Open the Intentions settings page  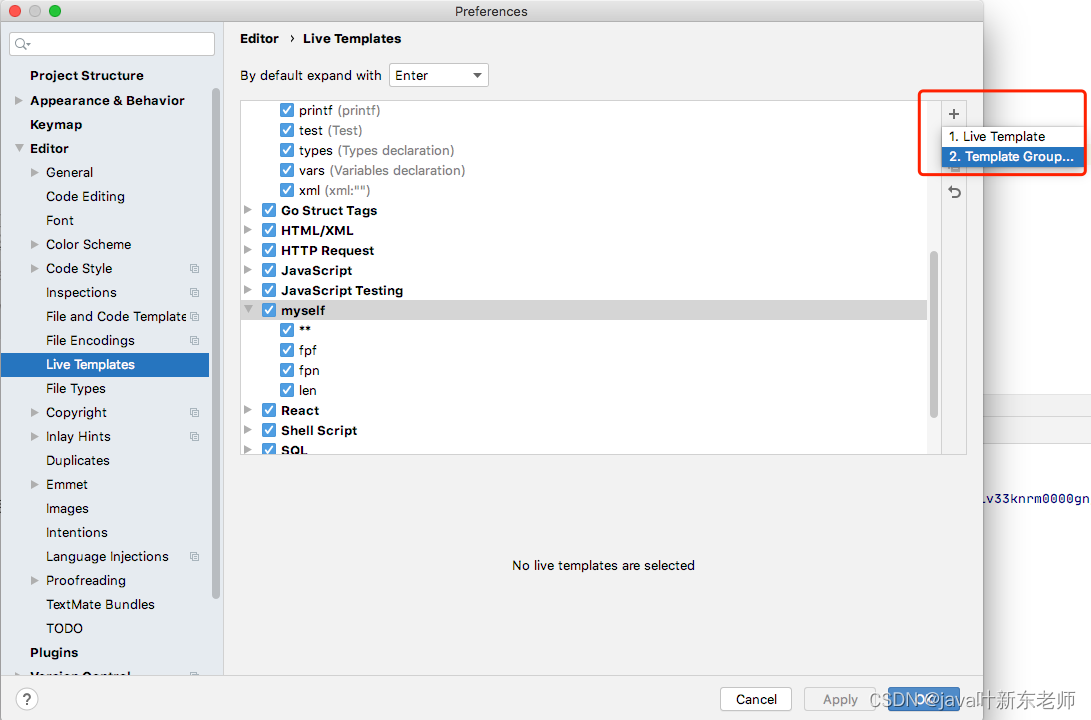[x=77, y=532]
